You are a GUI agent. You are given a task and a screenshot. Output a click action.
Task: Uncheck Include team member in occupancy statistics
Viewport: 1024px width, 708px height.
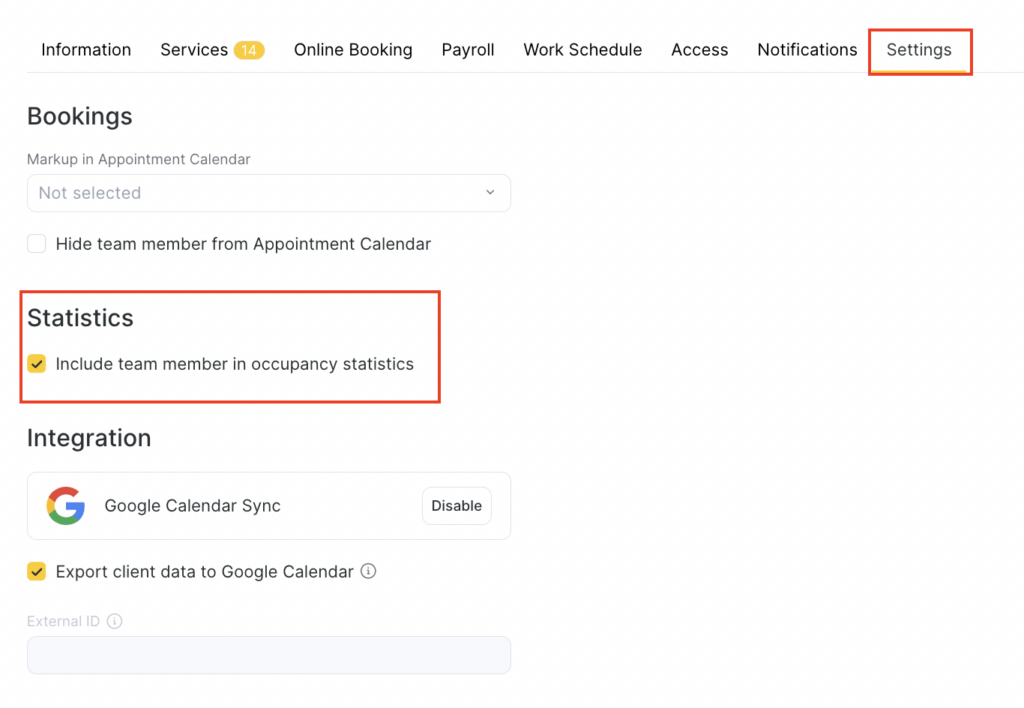37,364
